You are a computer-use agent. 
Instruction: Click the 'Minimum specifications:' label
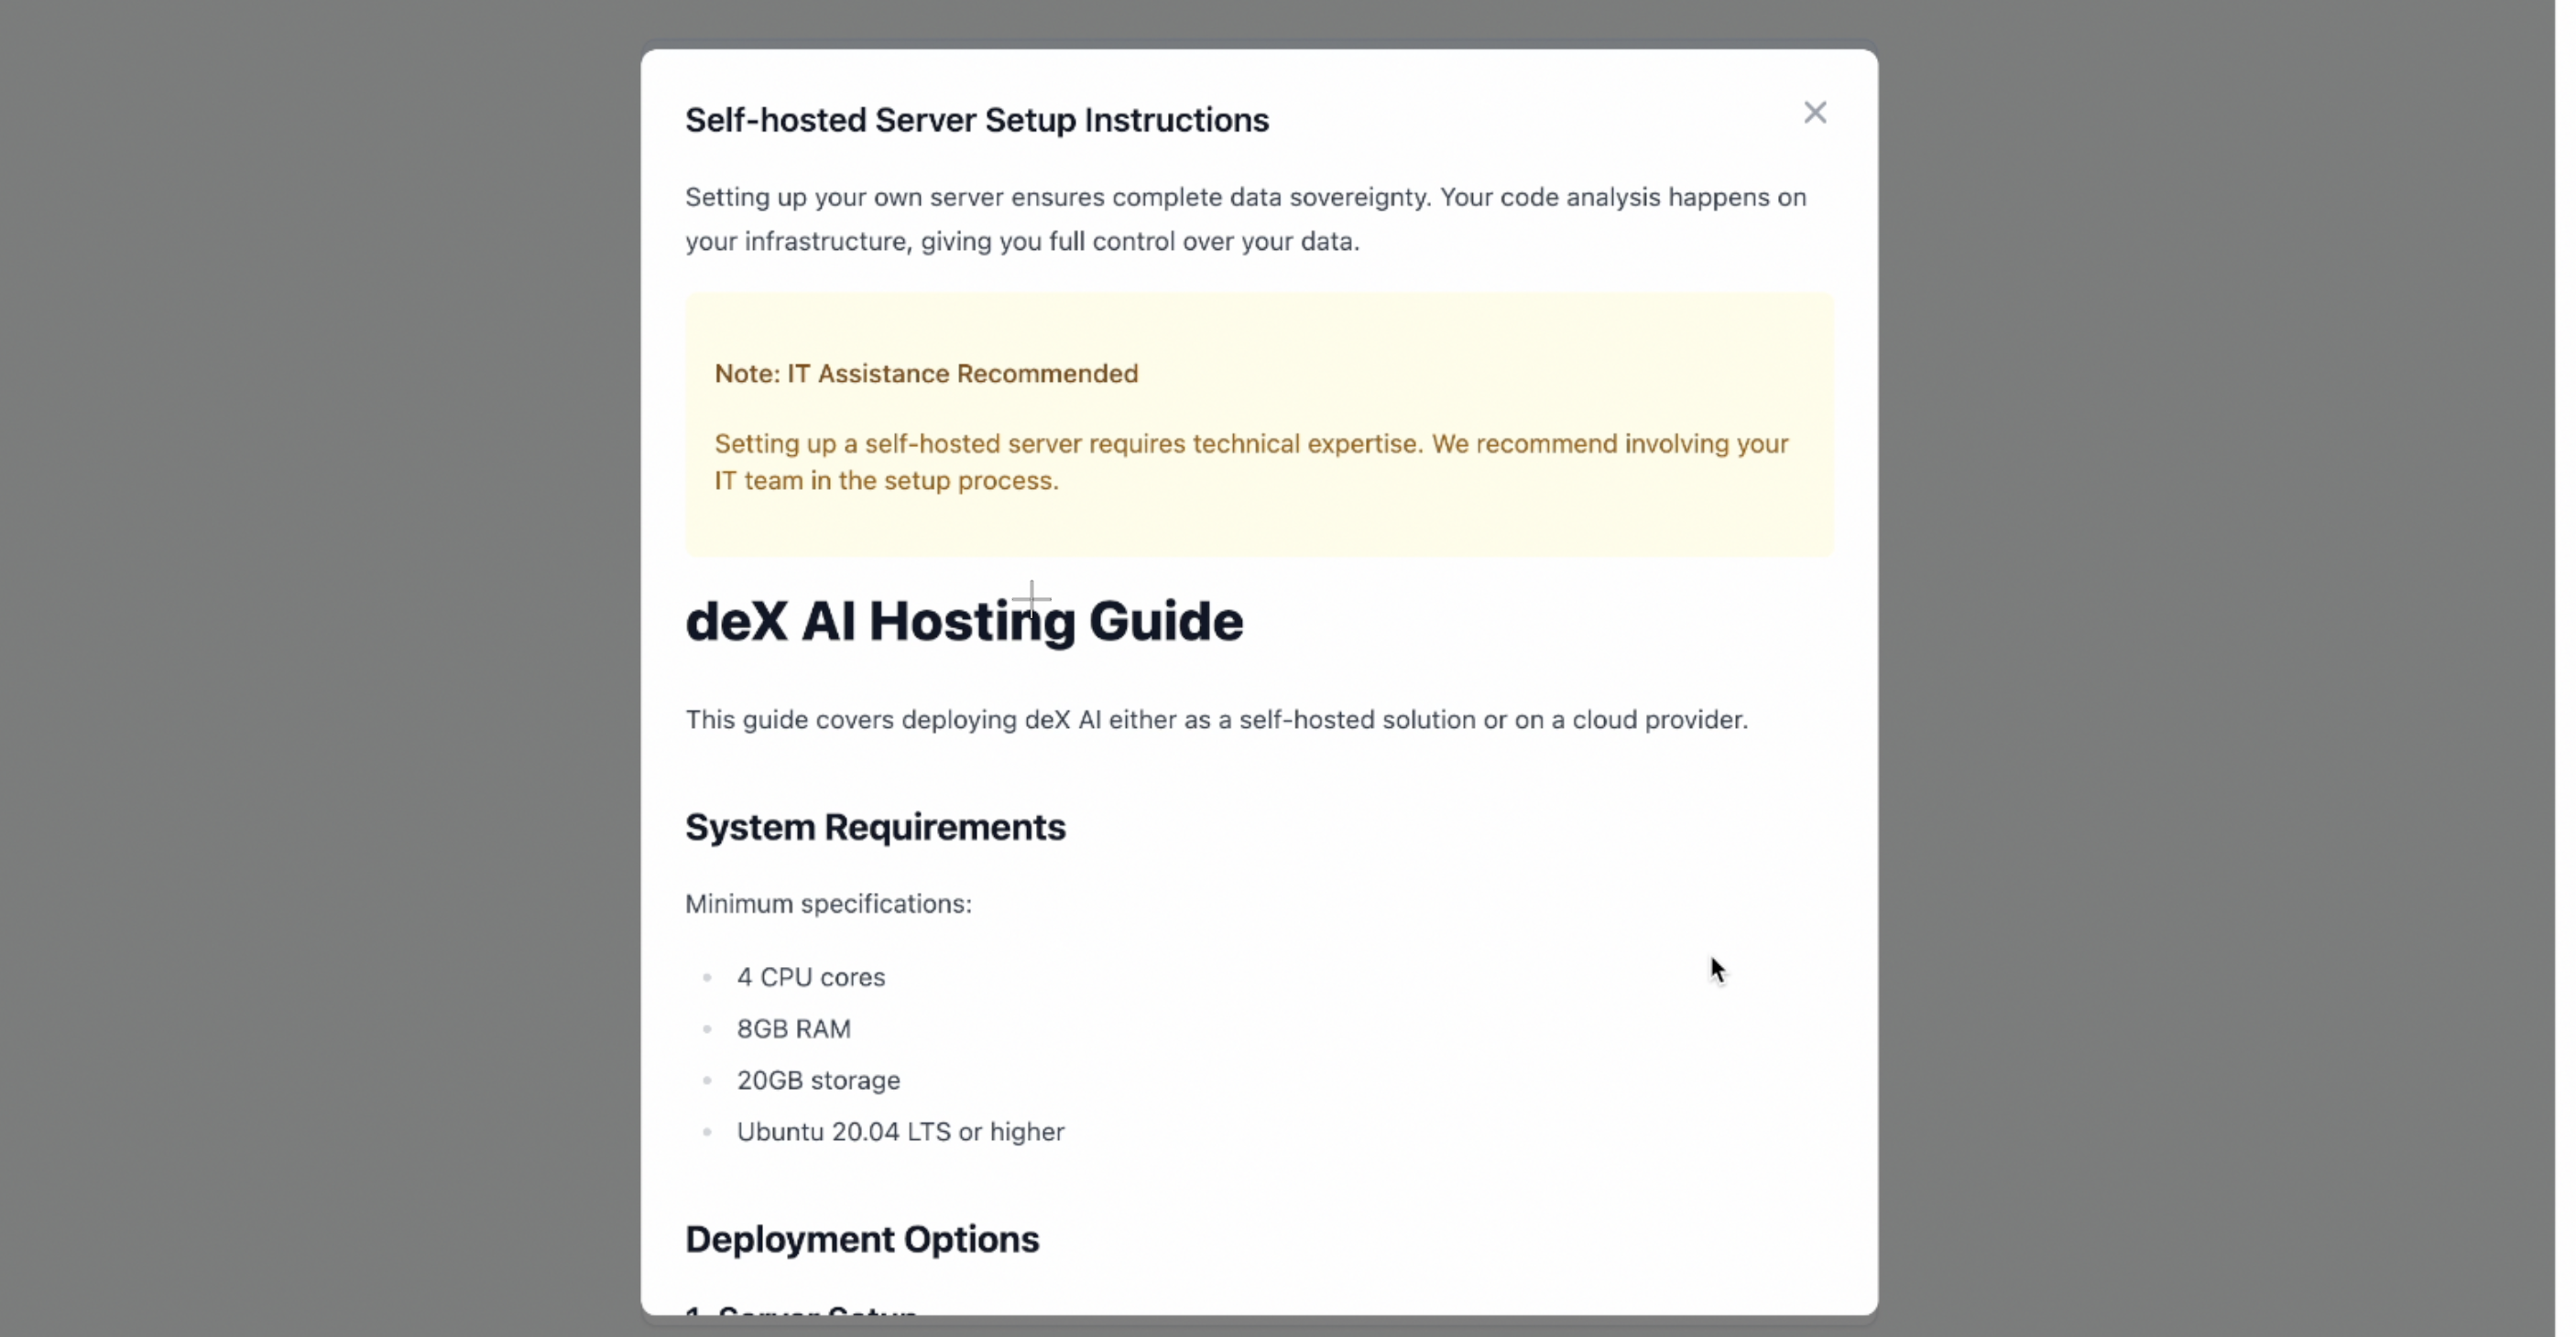pyautogui.click(x=827, y=904)
